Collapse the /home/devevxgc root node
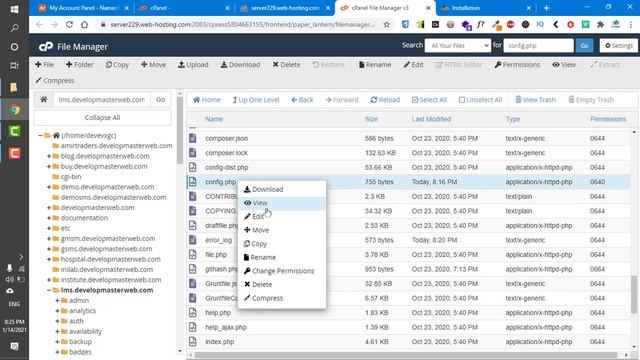The image size is (640, 360). (x=40, y=136)
